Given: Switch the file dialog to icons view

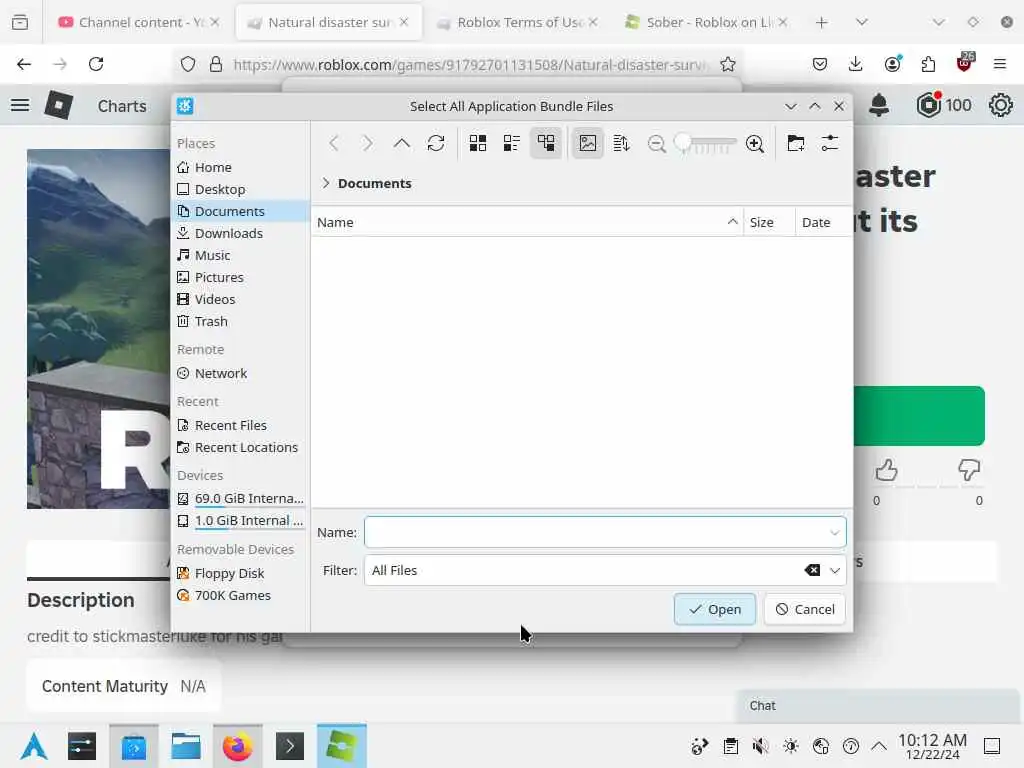Looking at the screenshot, I should click(x=478, y=143).
